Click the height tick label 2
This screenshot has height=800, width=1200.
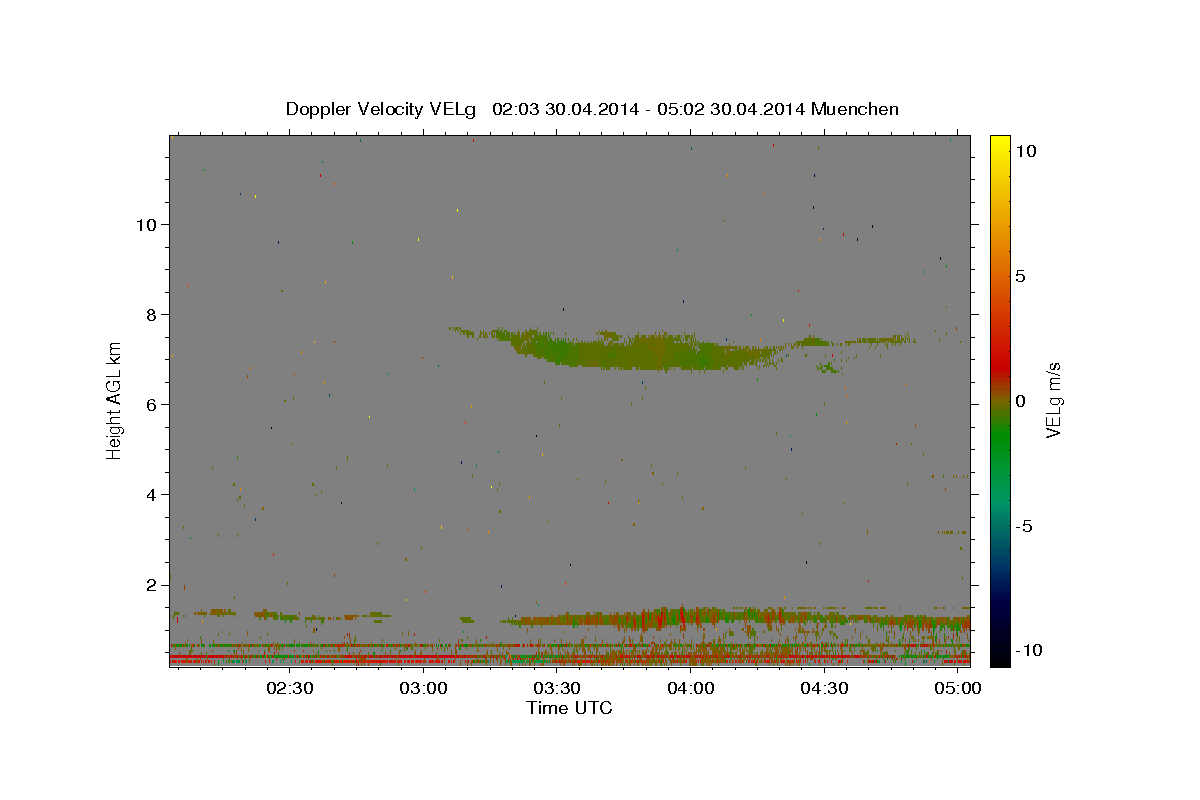click(152, 584)
